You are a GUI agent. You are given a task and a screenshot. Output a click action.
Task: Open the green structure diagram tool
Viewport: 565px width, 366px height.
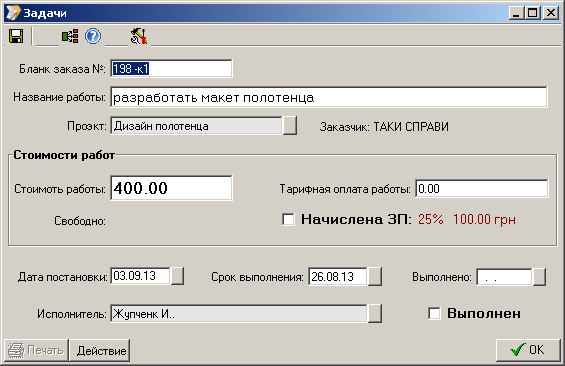click(x=70, y=36)
